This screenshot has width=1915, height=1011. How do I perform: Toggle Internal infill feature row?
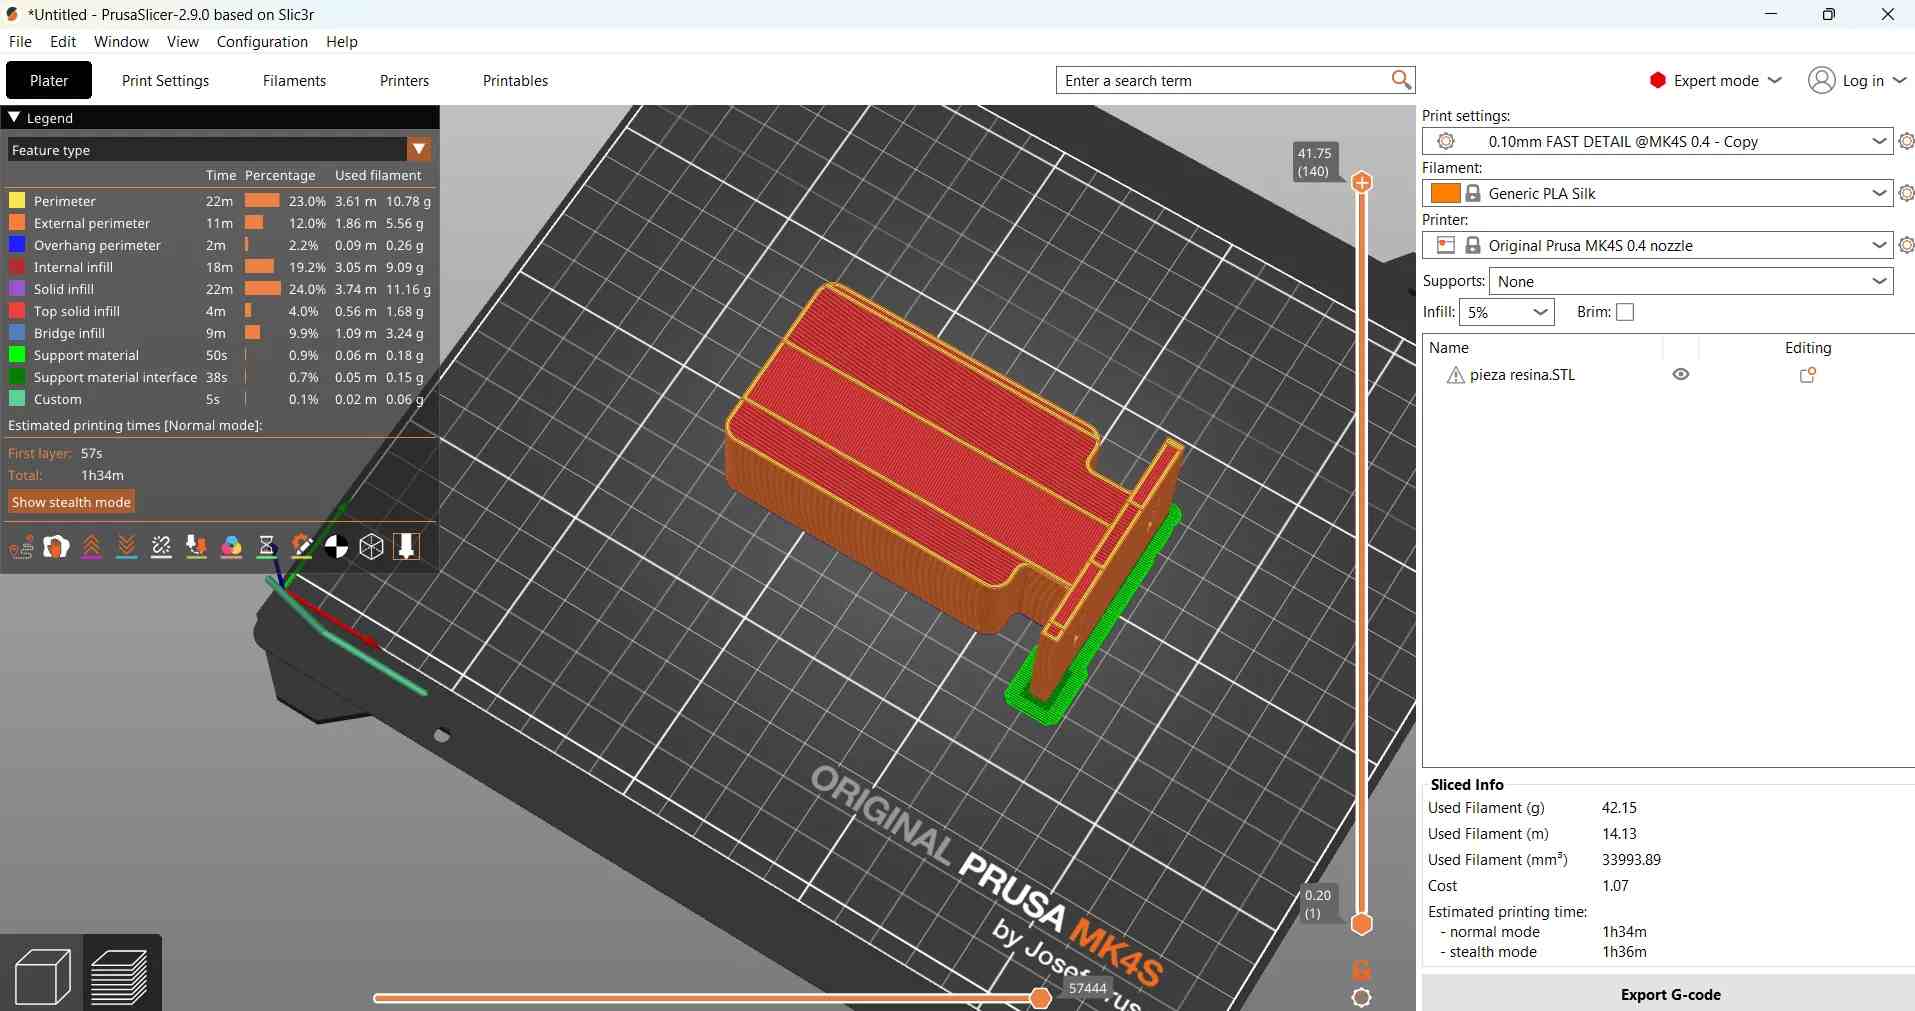219,267
